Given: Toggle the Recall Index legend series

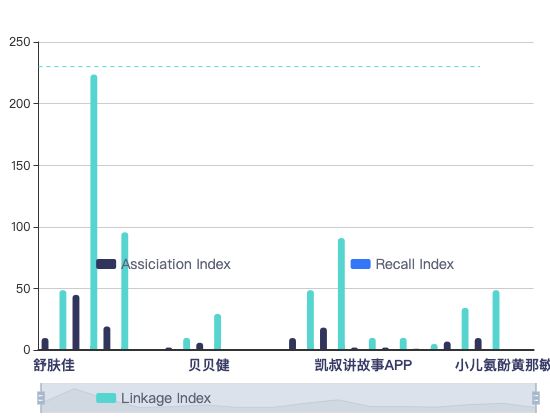Looking at the screenshot, I should pyautogui.click(x=402, y=264).
